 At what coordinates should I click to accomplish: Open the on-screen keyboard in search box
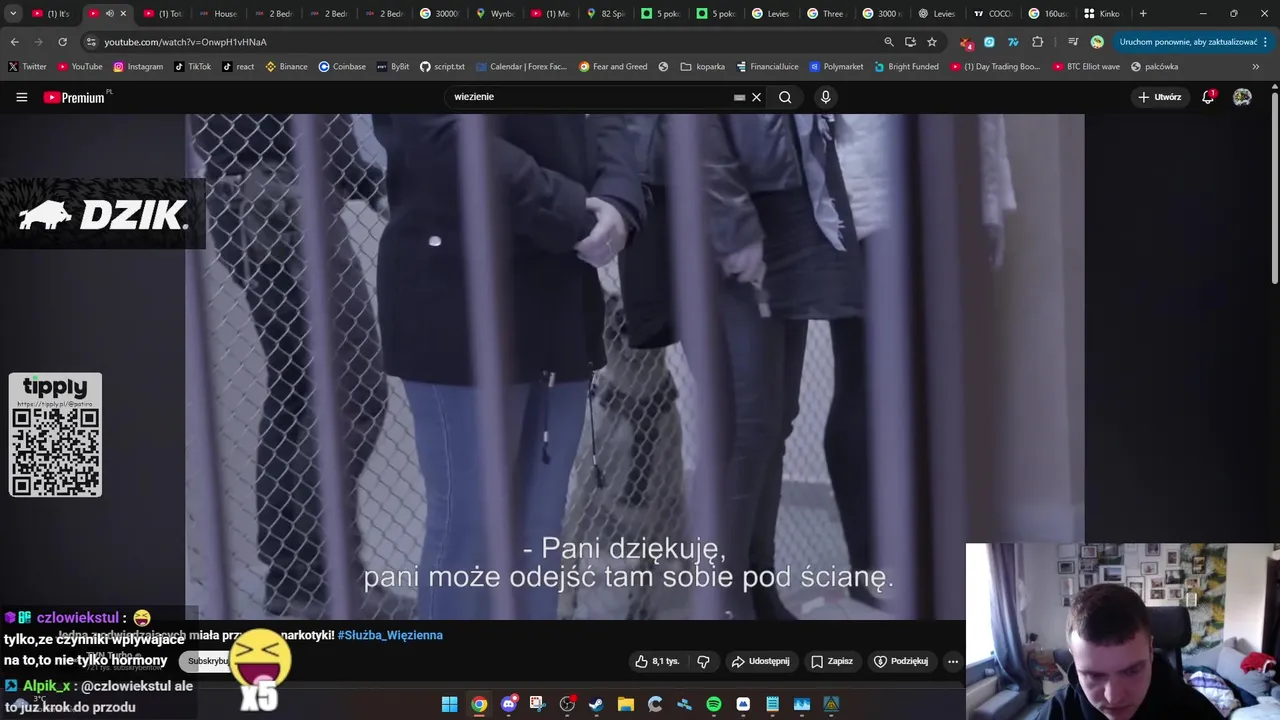(x=739, y=97)
